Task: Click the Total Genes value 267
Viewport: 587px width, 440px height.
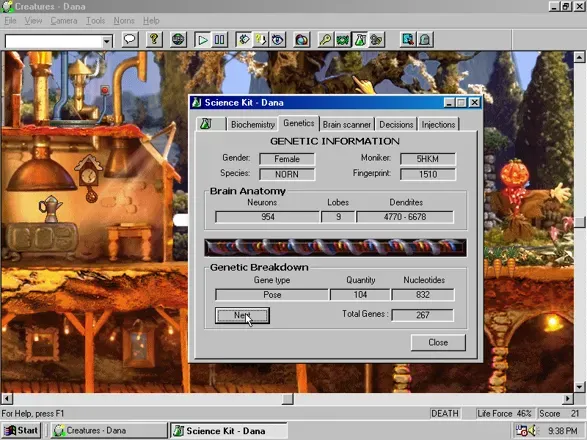Action: point(423,315)
